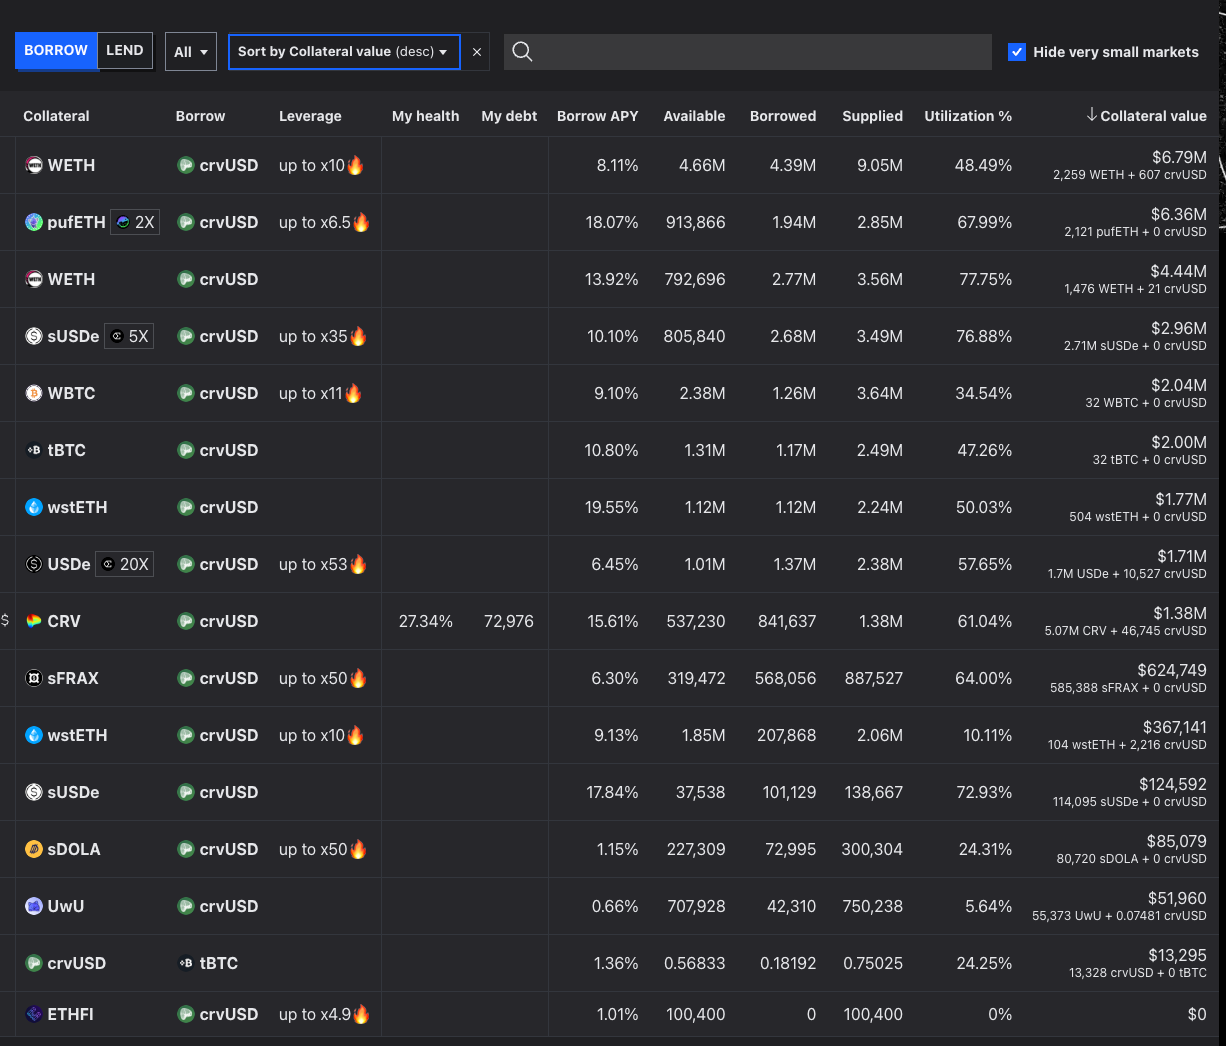Click fire icon next to up to x35
The height and width of the screenshot is (1046, 1226).
pyautogui.click(x=358, y=336)
